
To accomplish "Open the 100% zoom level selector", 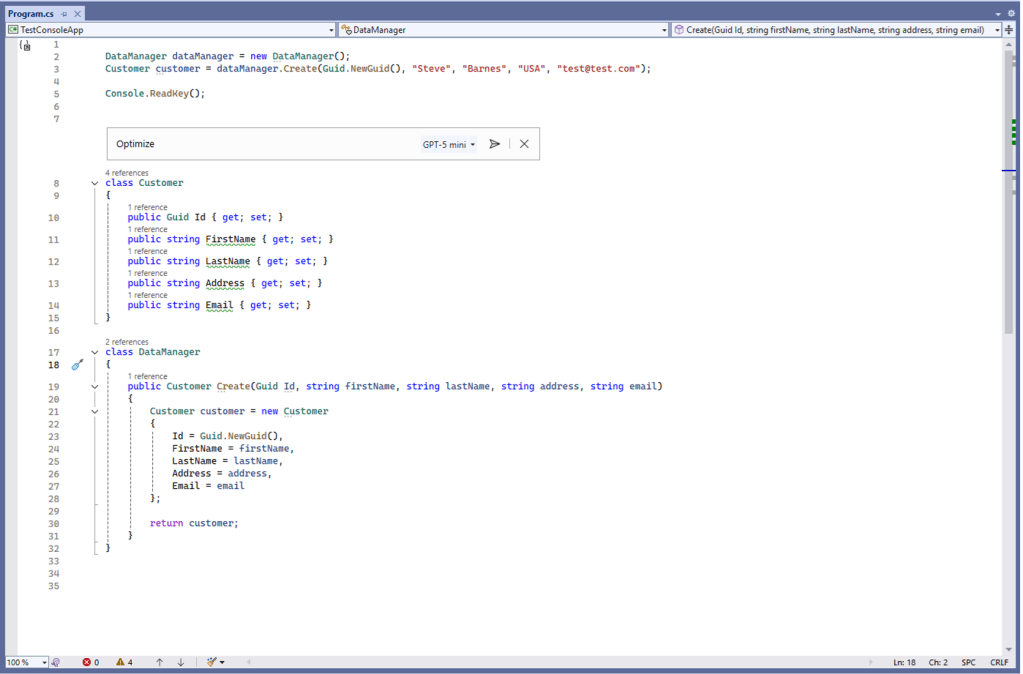I will click(x=27, y=661).
